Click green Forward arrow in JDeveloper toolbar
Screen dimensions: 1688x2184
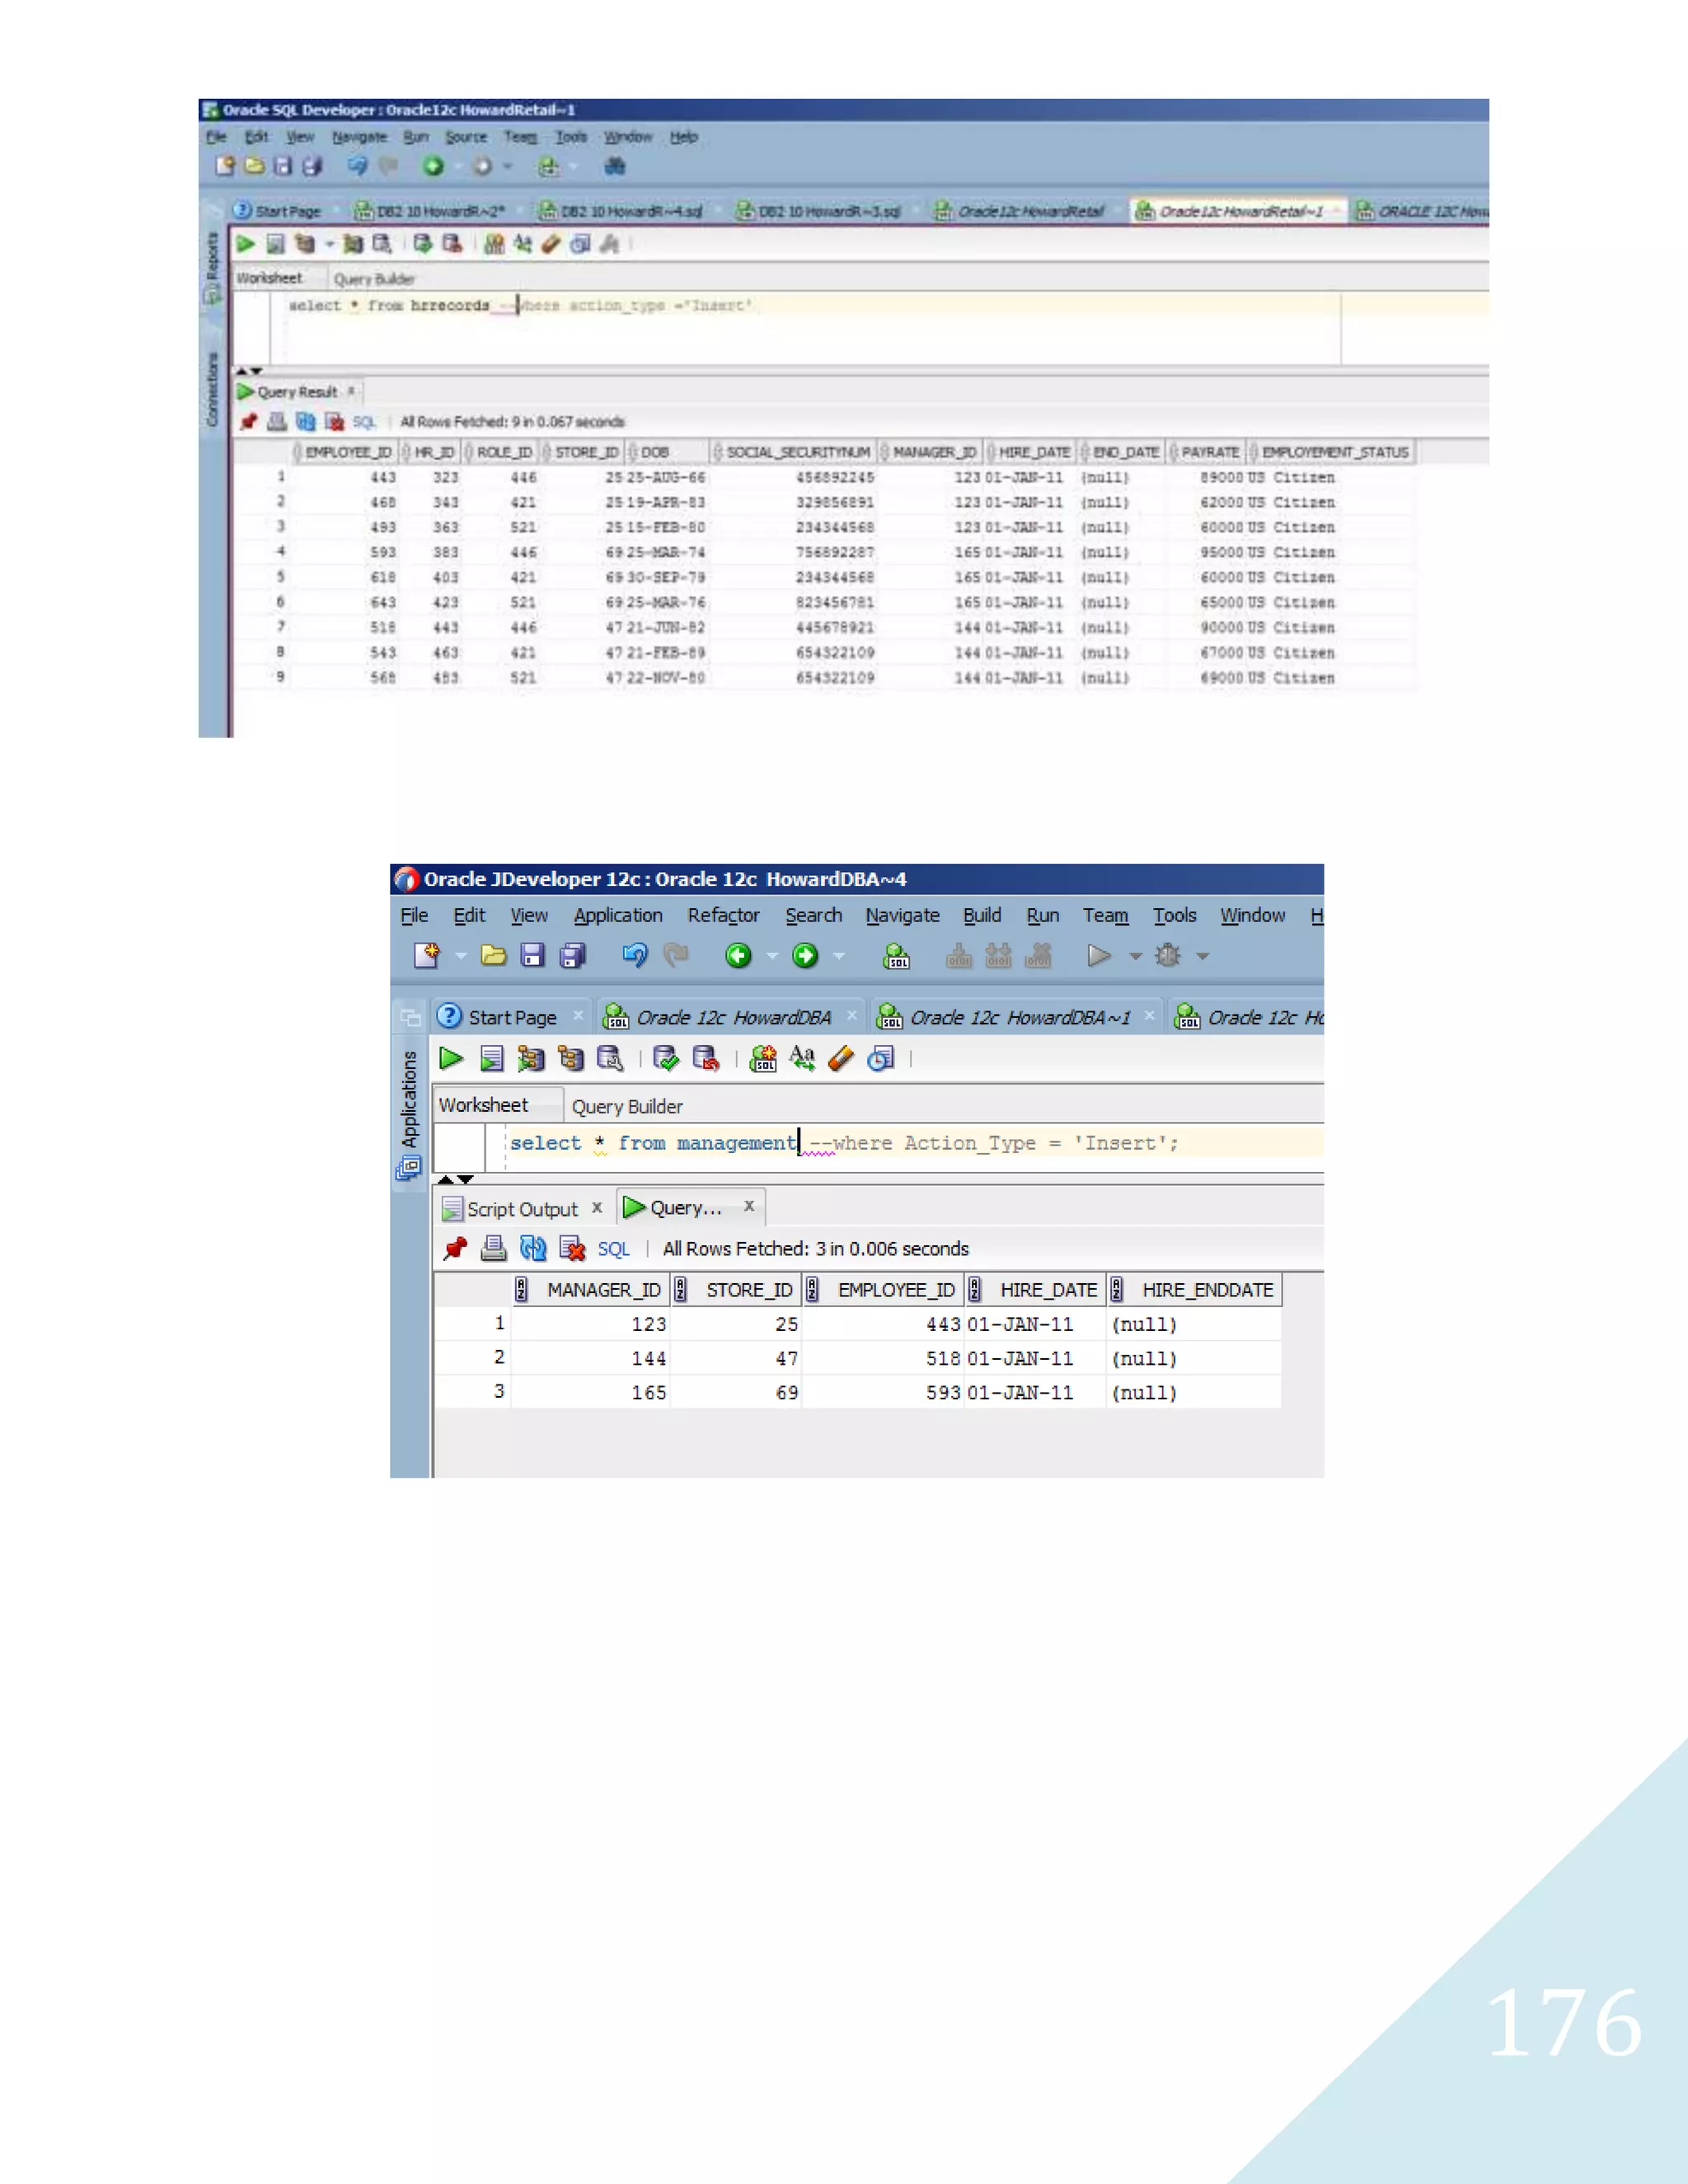805,956
